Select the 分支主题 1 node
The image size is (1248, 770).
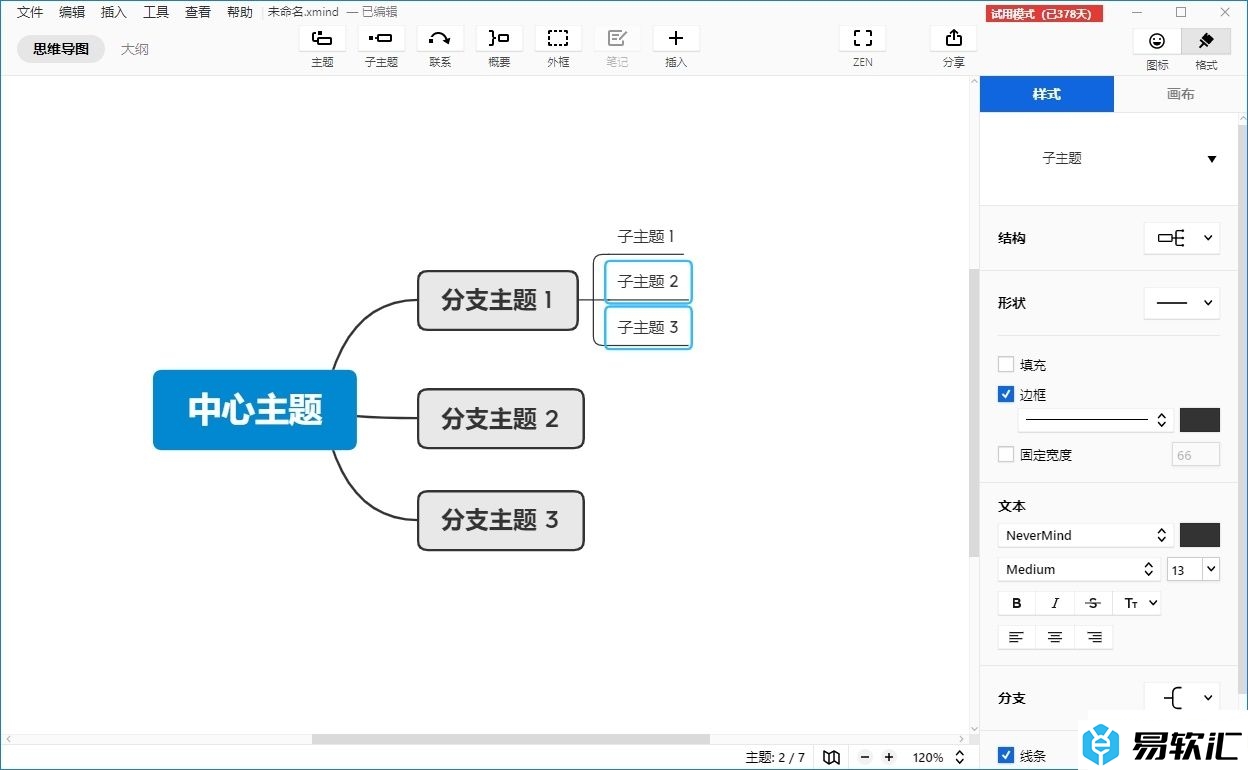pos(498,300)
